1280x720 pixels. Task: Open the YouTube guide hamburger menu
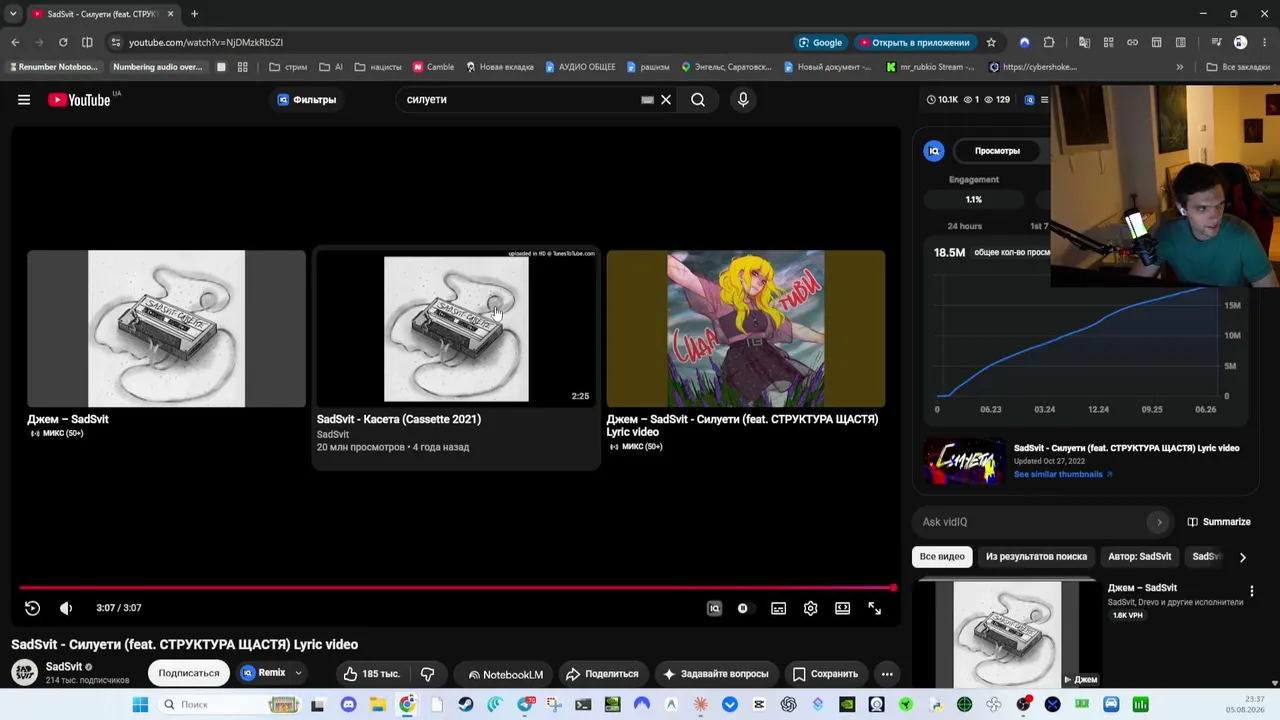[x=24, y=100]
